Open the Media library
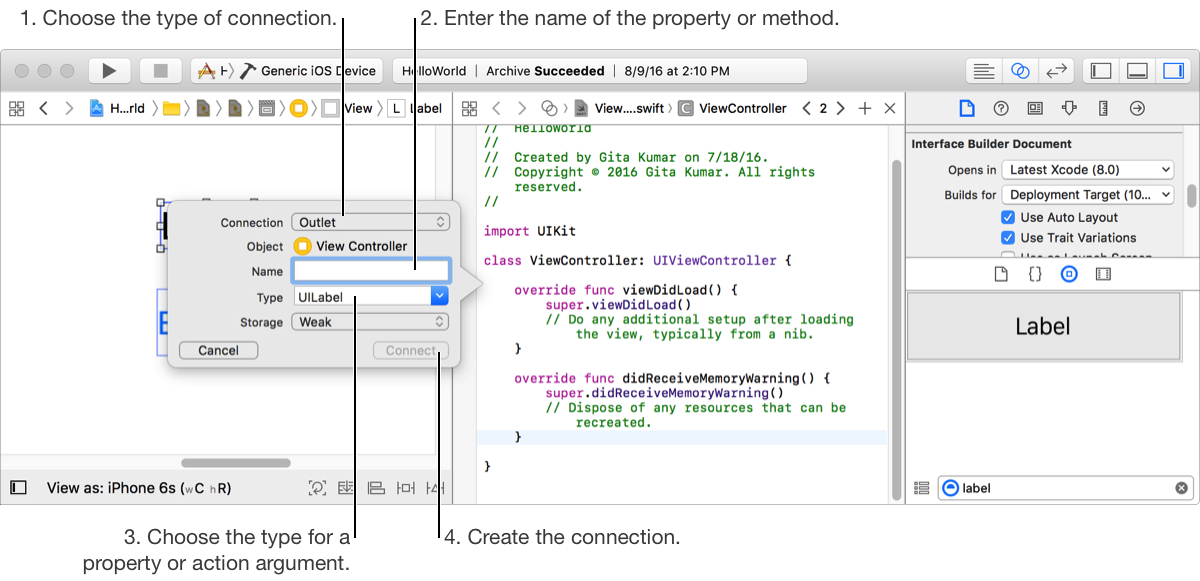The width and height of the screenshot is (1200, 581). (x=1103, y=273)
